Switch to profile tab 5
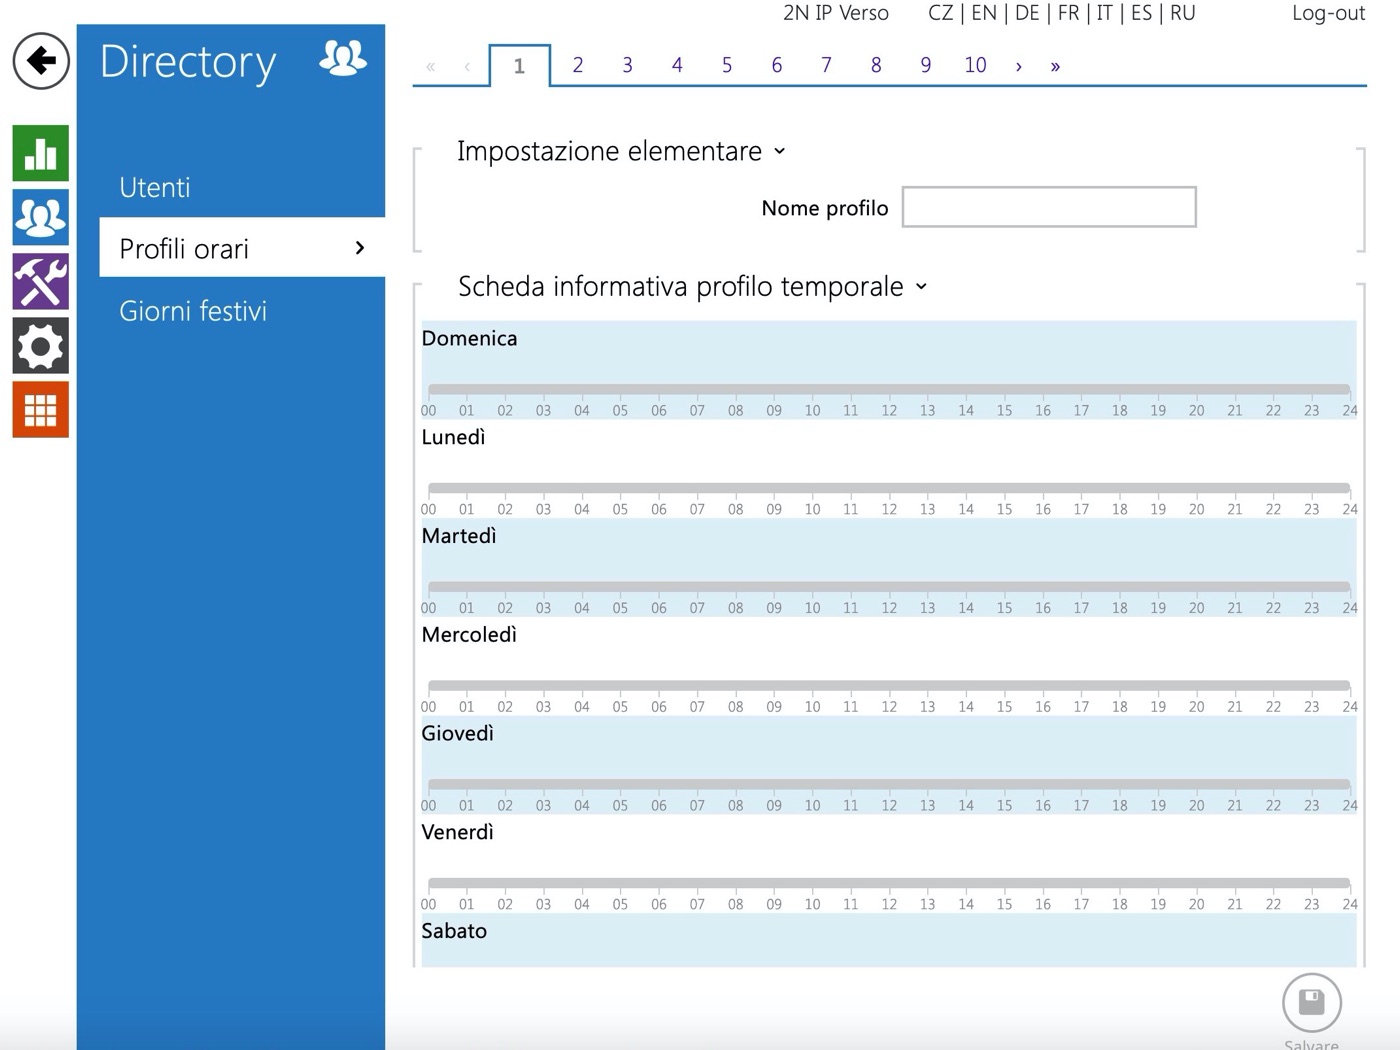This screenshot has height=1050, width=1400. pos(727,66)
